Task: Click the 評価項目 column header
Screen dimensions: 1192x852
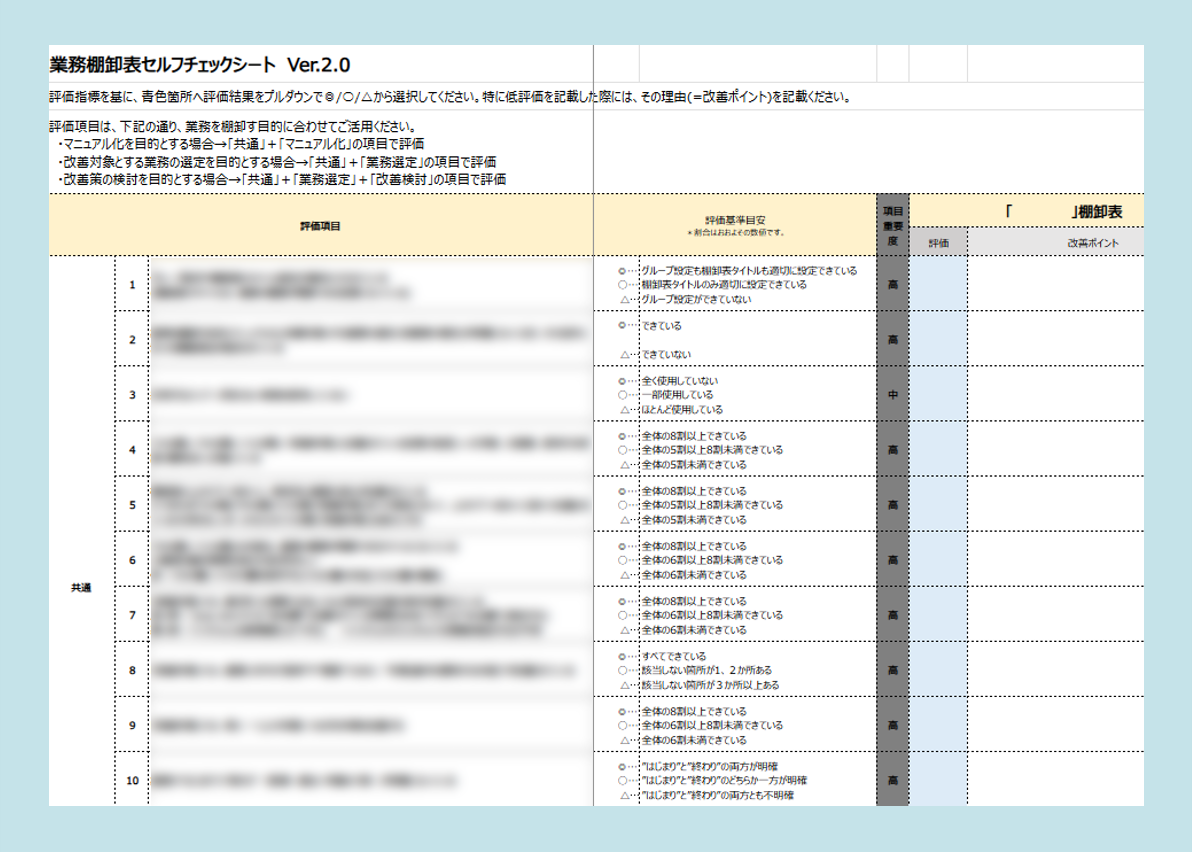Action: [x=321, y=226]
